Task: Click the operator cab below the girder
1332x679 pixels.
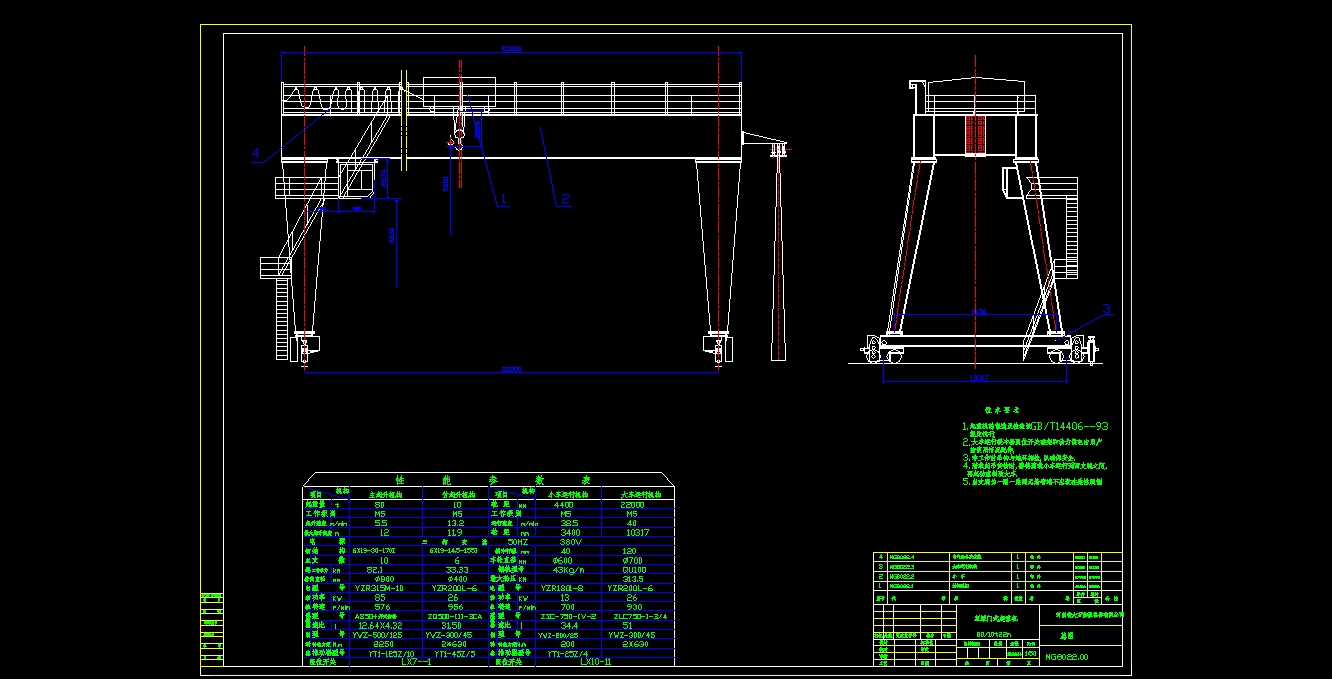Action: pyautogui.click(x=356, y=178)
